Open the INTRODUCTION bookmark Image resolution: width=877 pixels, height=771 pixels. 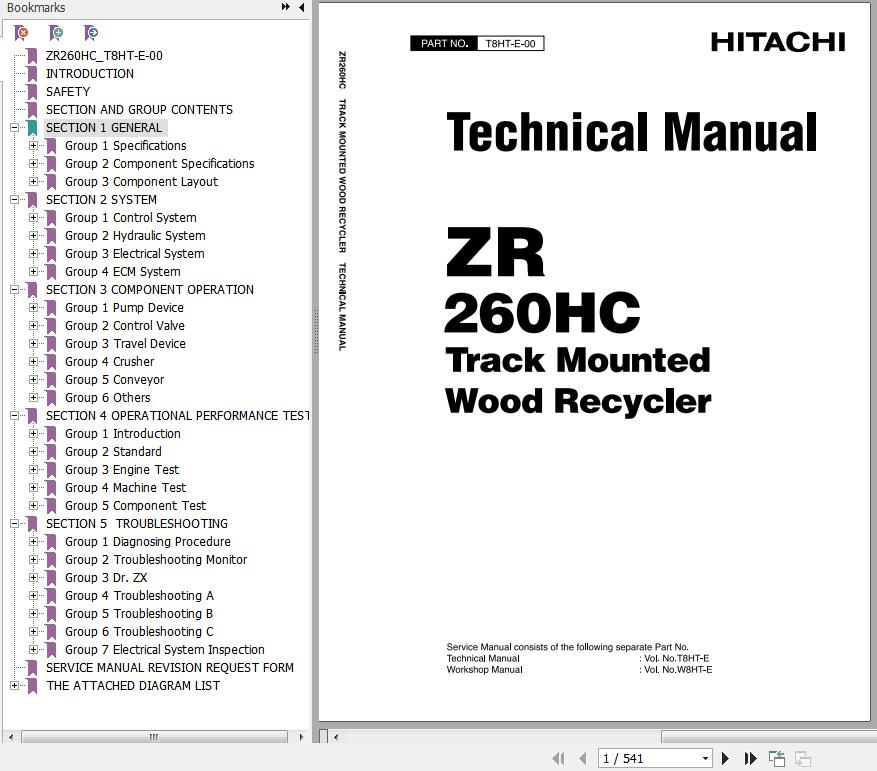89,74
